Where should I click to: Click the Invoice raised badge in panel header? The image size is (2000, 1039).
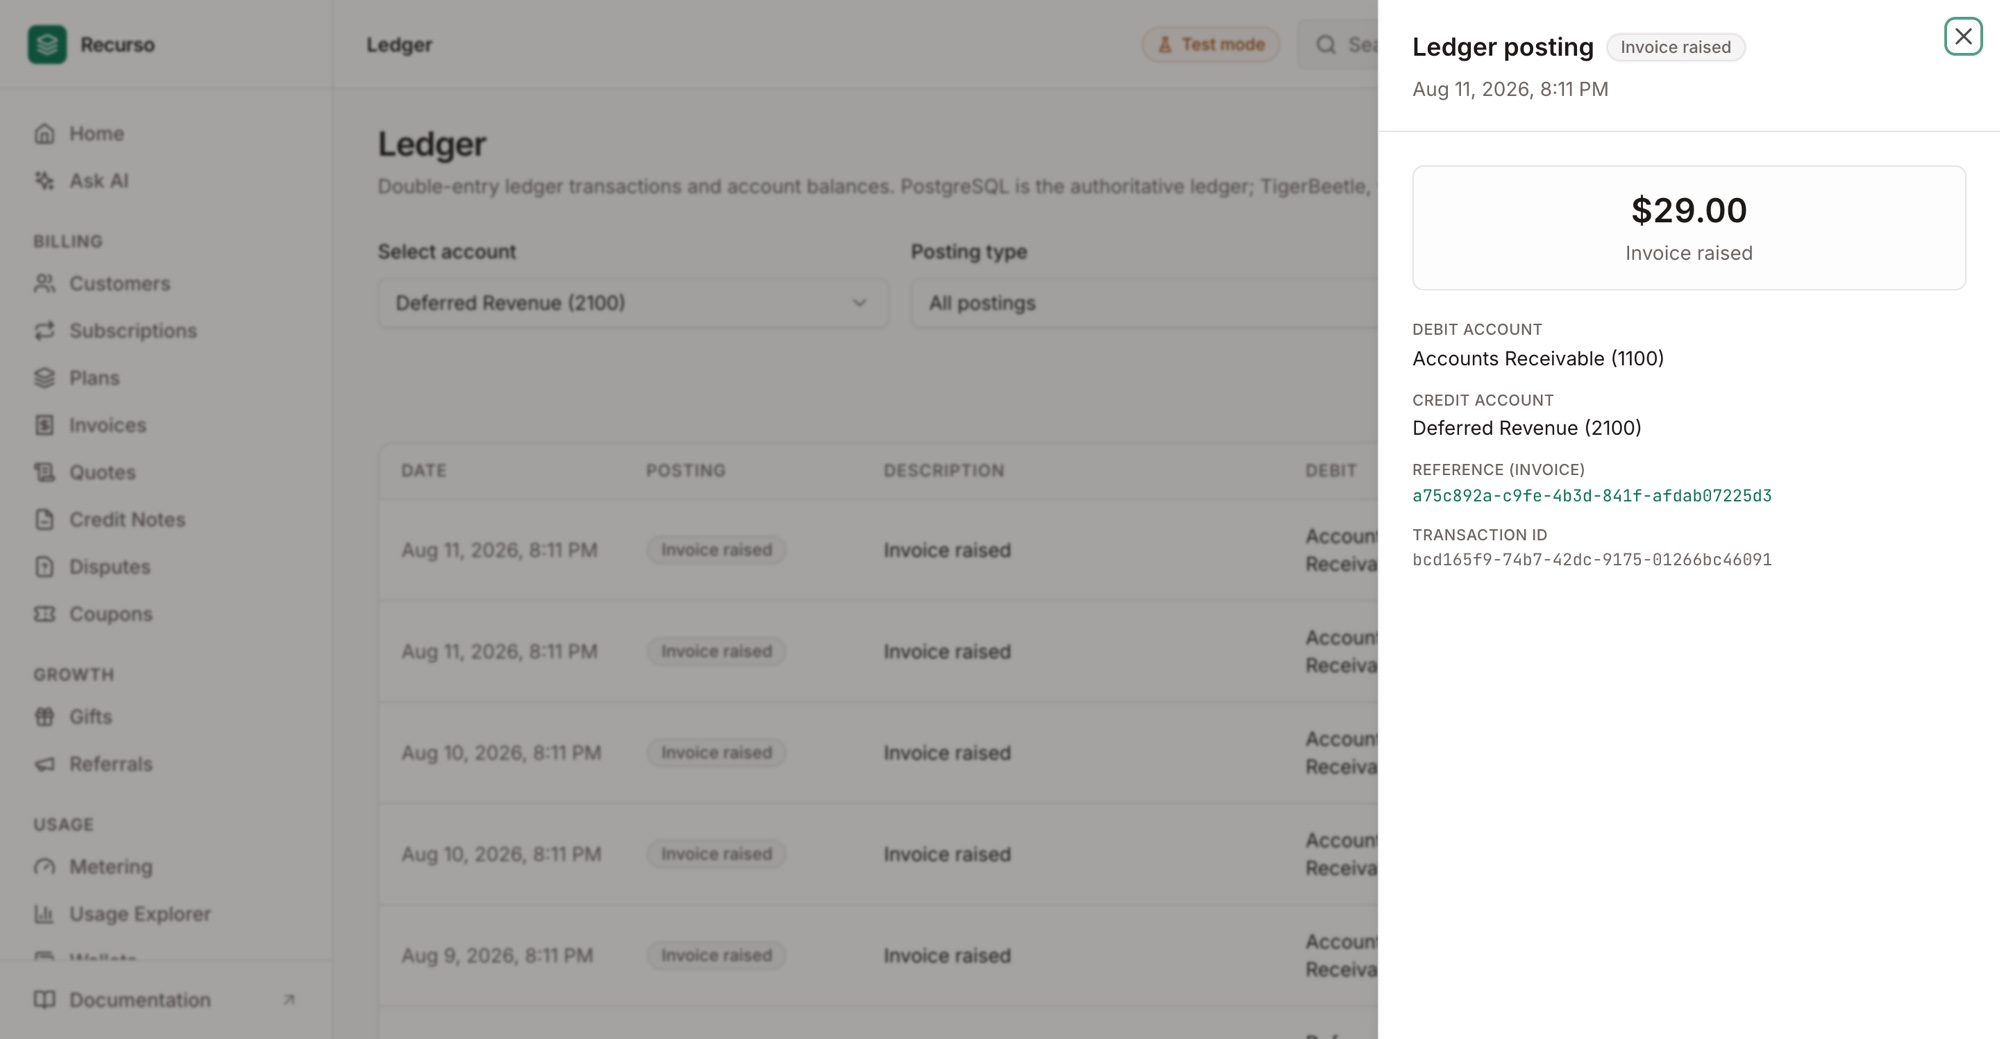[1675, 47]
